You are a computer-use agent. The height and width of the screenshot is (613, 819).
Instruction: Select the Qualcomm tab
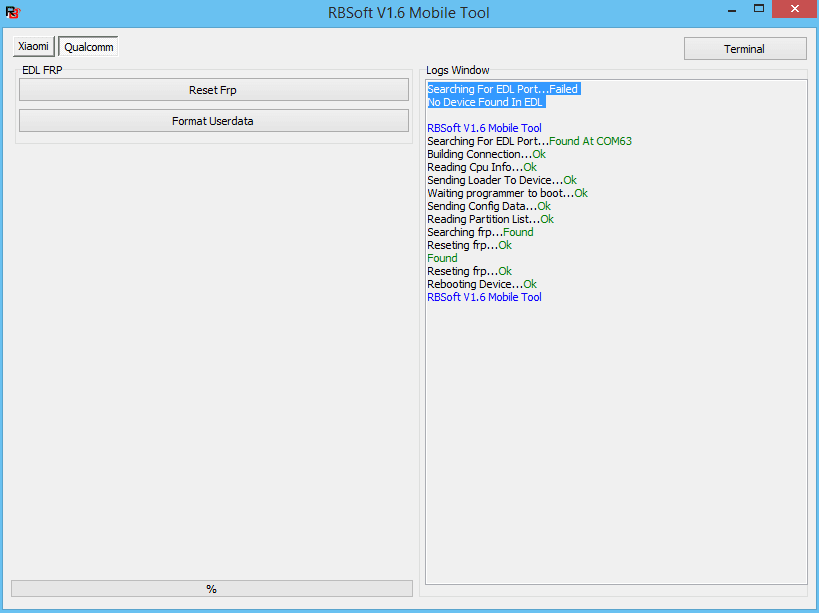tap(88, 47)
